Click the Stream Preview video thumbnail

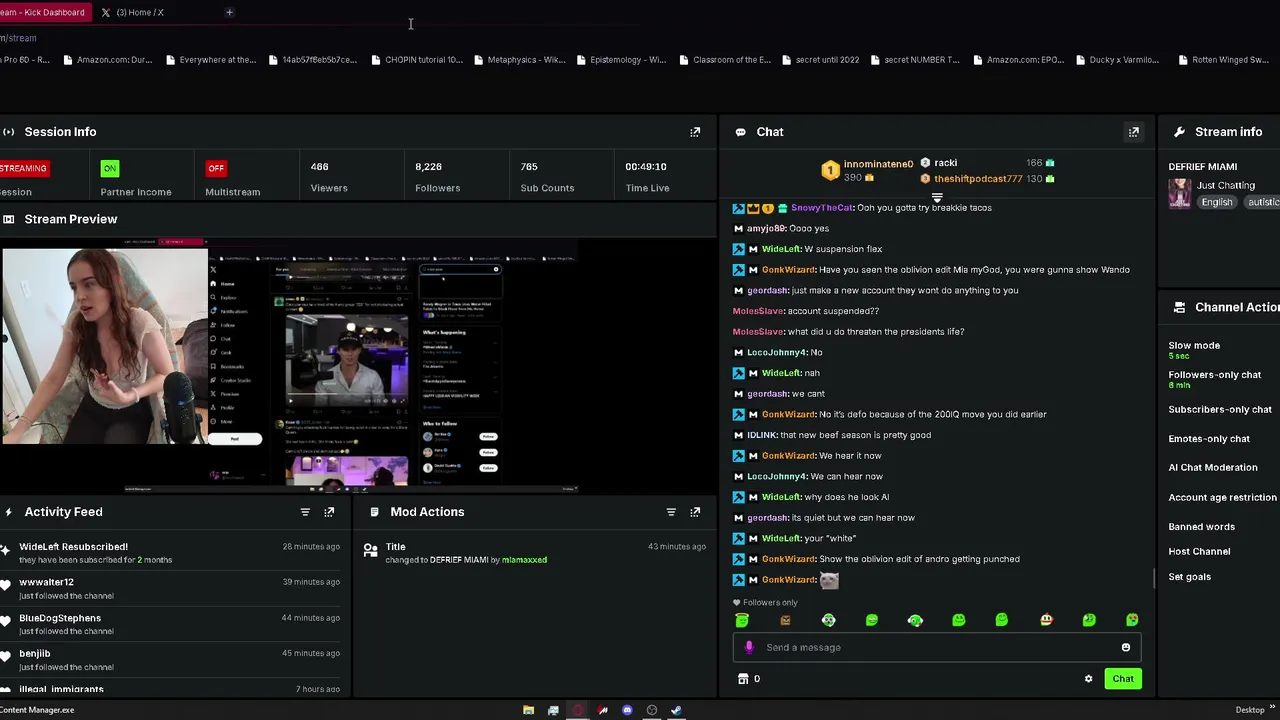tap(290, 366)
